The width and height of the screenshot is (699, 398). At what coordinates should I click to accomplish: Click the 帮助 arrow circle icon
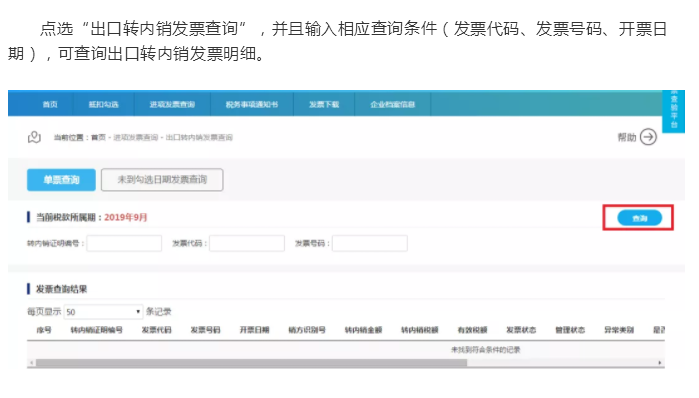coord(648,137)
